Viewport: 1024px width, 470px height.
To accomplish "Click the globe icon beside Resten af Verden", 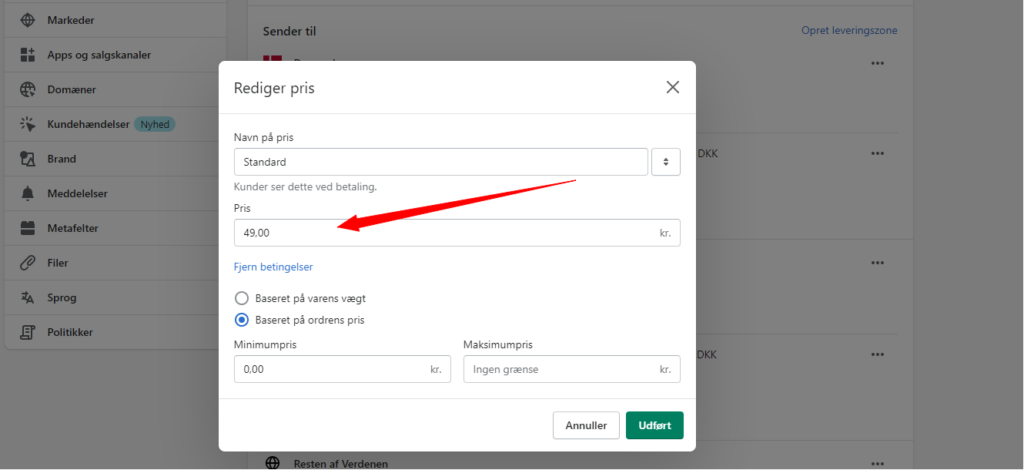I will (272, 463).
